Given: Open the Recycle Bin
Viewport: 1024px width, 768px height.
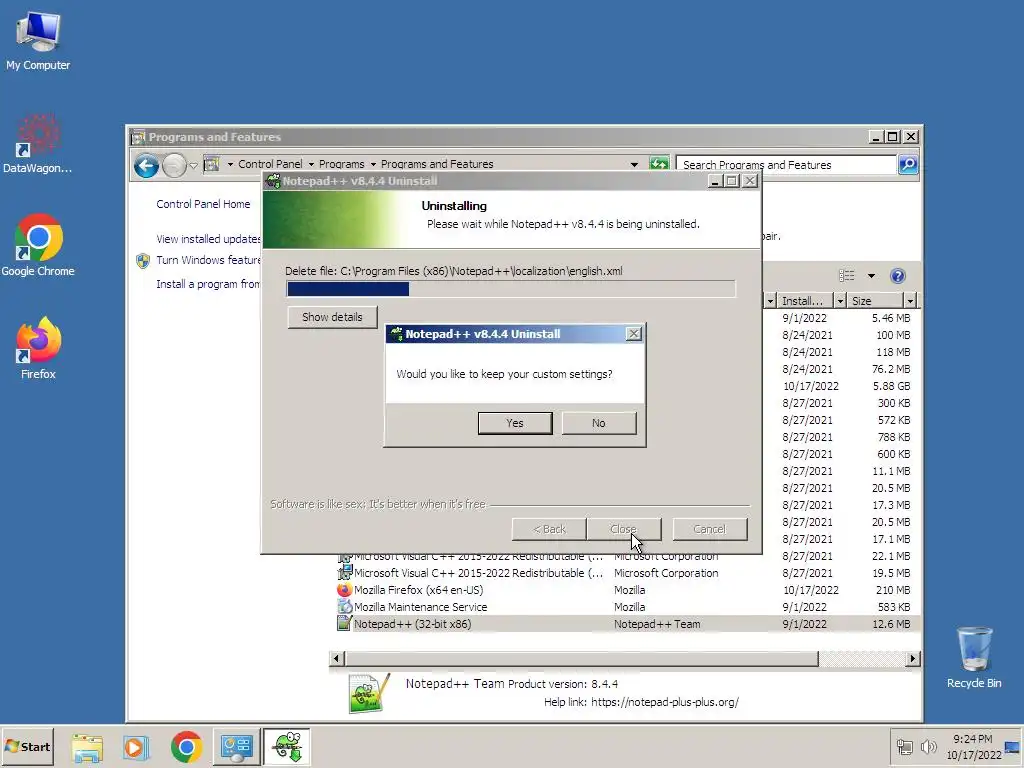Looking at the screenshot, I should tap(974, 658).
